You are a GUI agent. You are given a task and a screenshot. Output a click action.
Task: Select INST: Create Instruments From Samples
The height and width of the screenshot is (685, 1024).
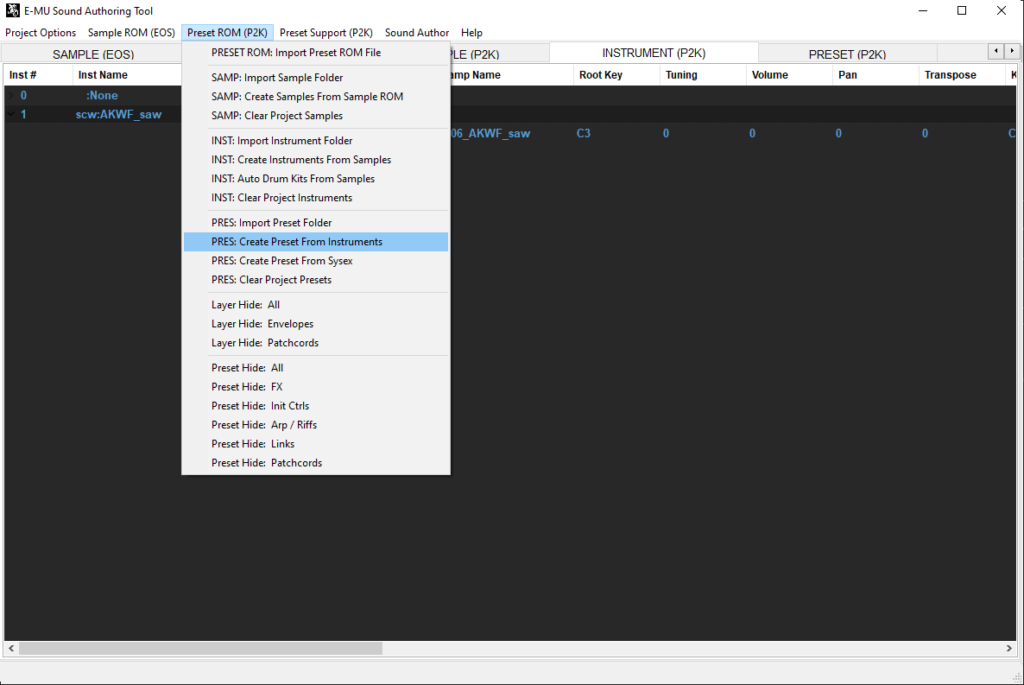[x=316, y=160]
